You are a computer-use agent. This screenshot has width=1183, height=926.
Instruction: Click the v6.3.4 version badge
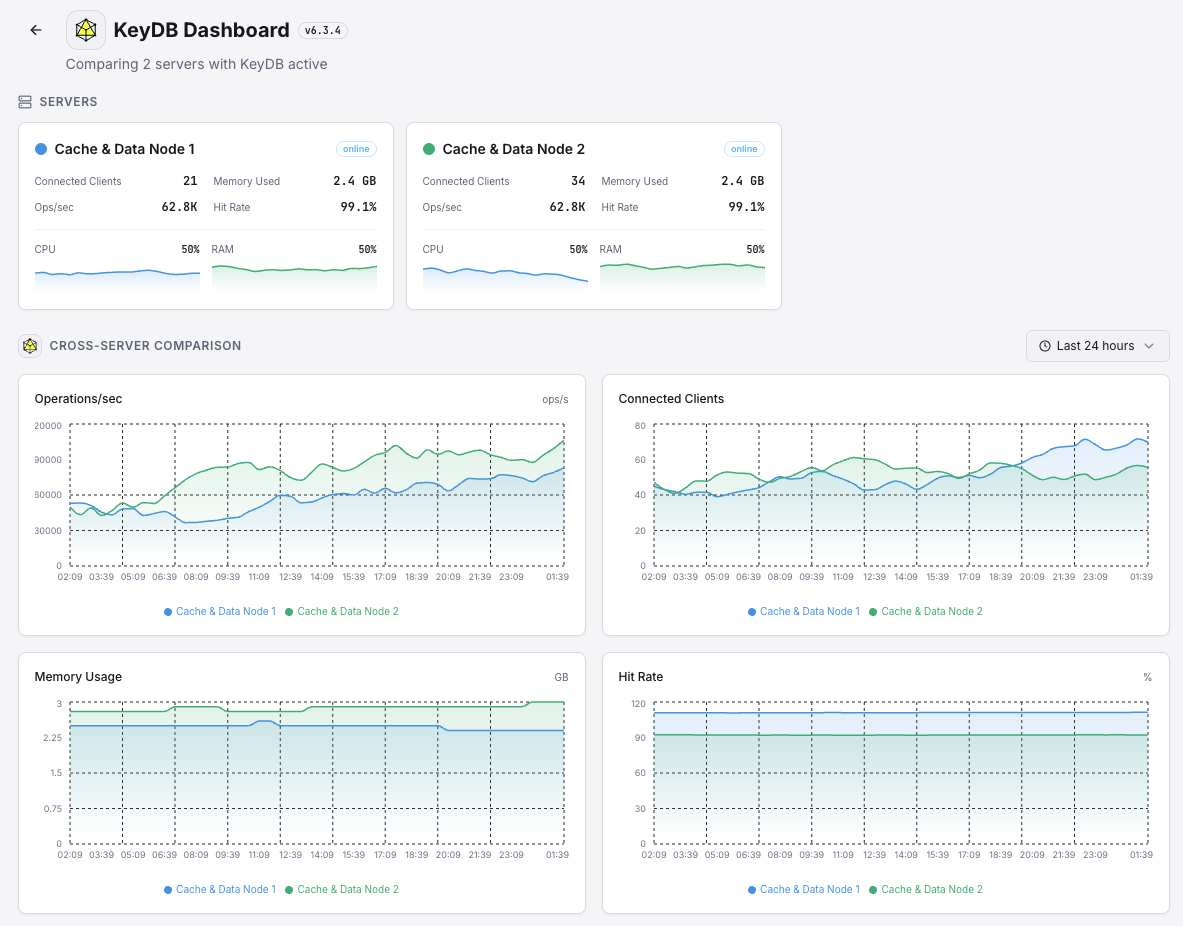point(323,31)
